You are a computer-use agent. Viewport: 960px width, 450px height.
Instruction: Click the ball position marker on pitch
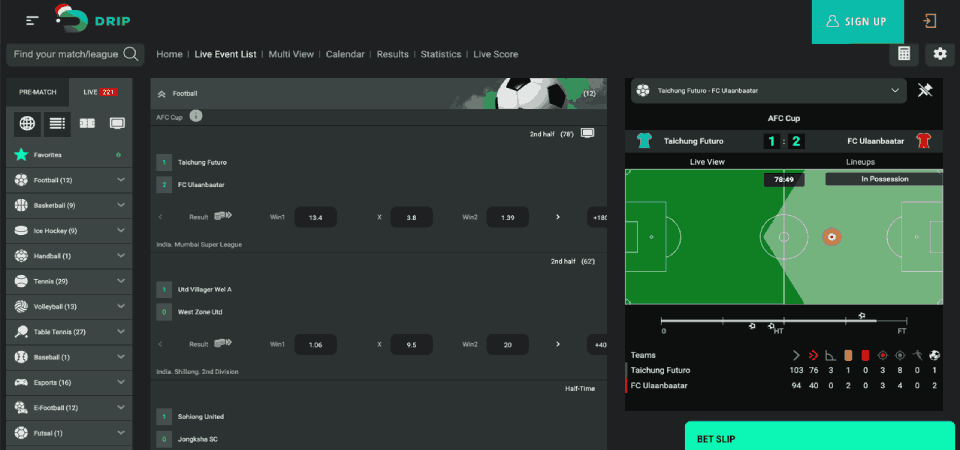(x=831, y=236)
